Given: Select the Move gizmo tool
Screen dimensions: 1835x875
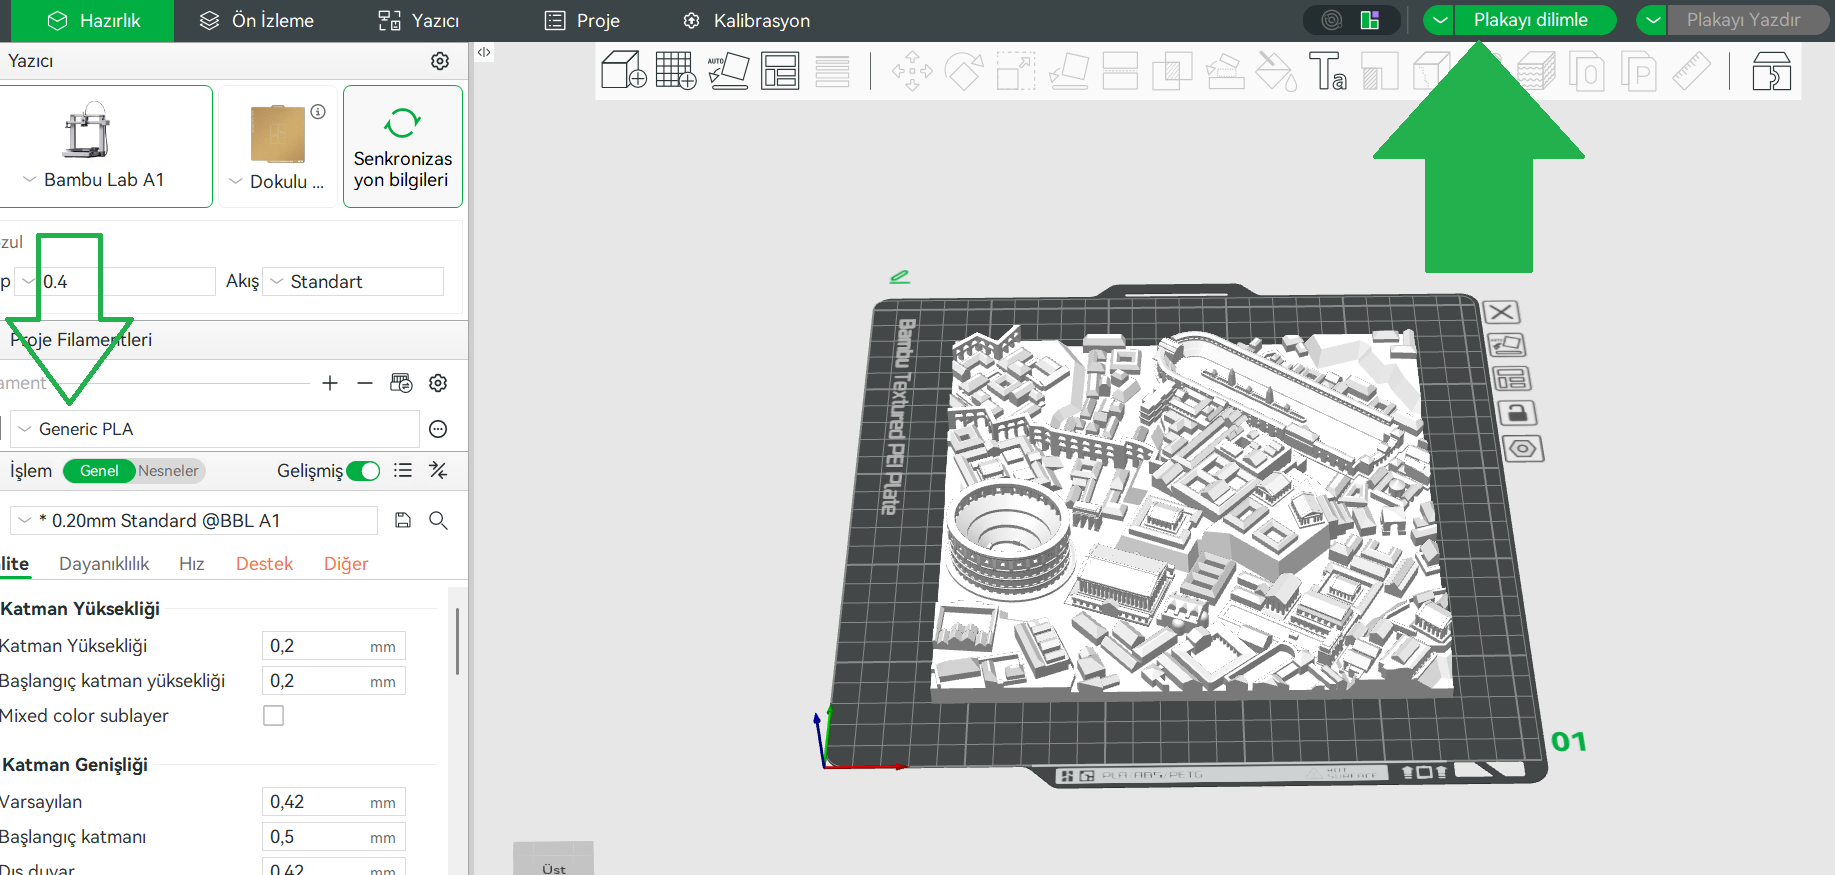Looking at the screenshot, I should pyautogui.click(x=912, y=71).
